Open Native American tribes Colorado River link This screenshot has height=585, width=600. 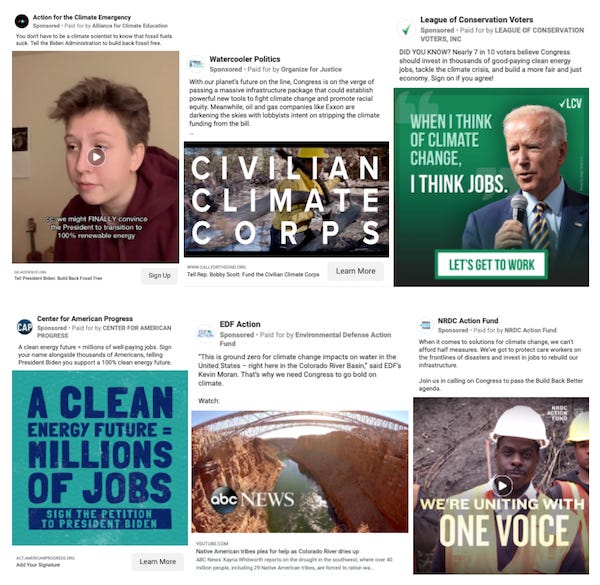pos(277,551)
